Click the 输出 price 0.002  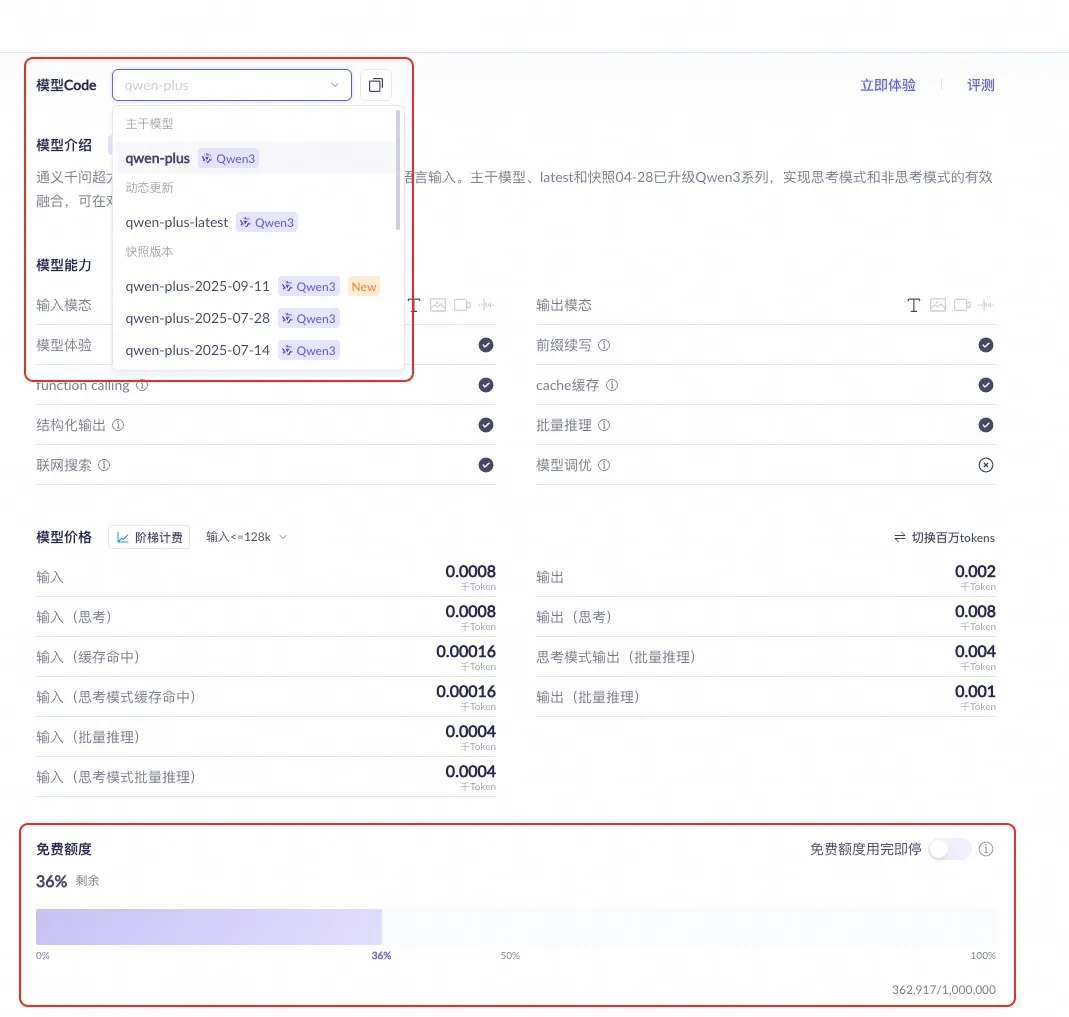975,571
